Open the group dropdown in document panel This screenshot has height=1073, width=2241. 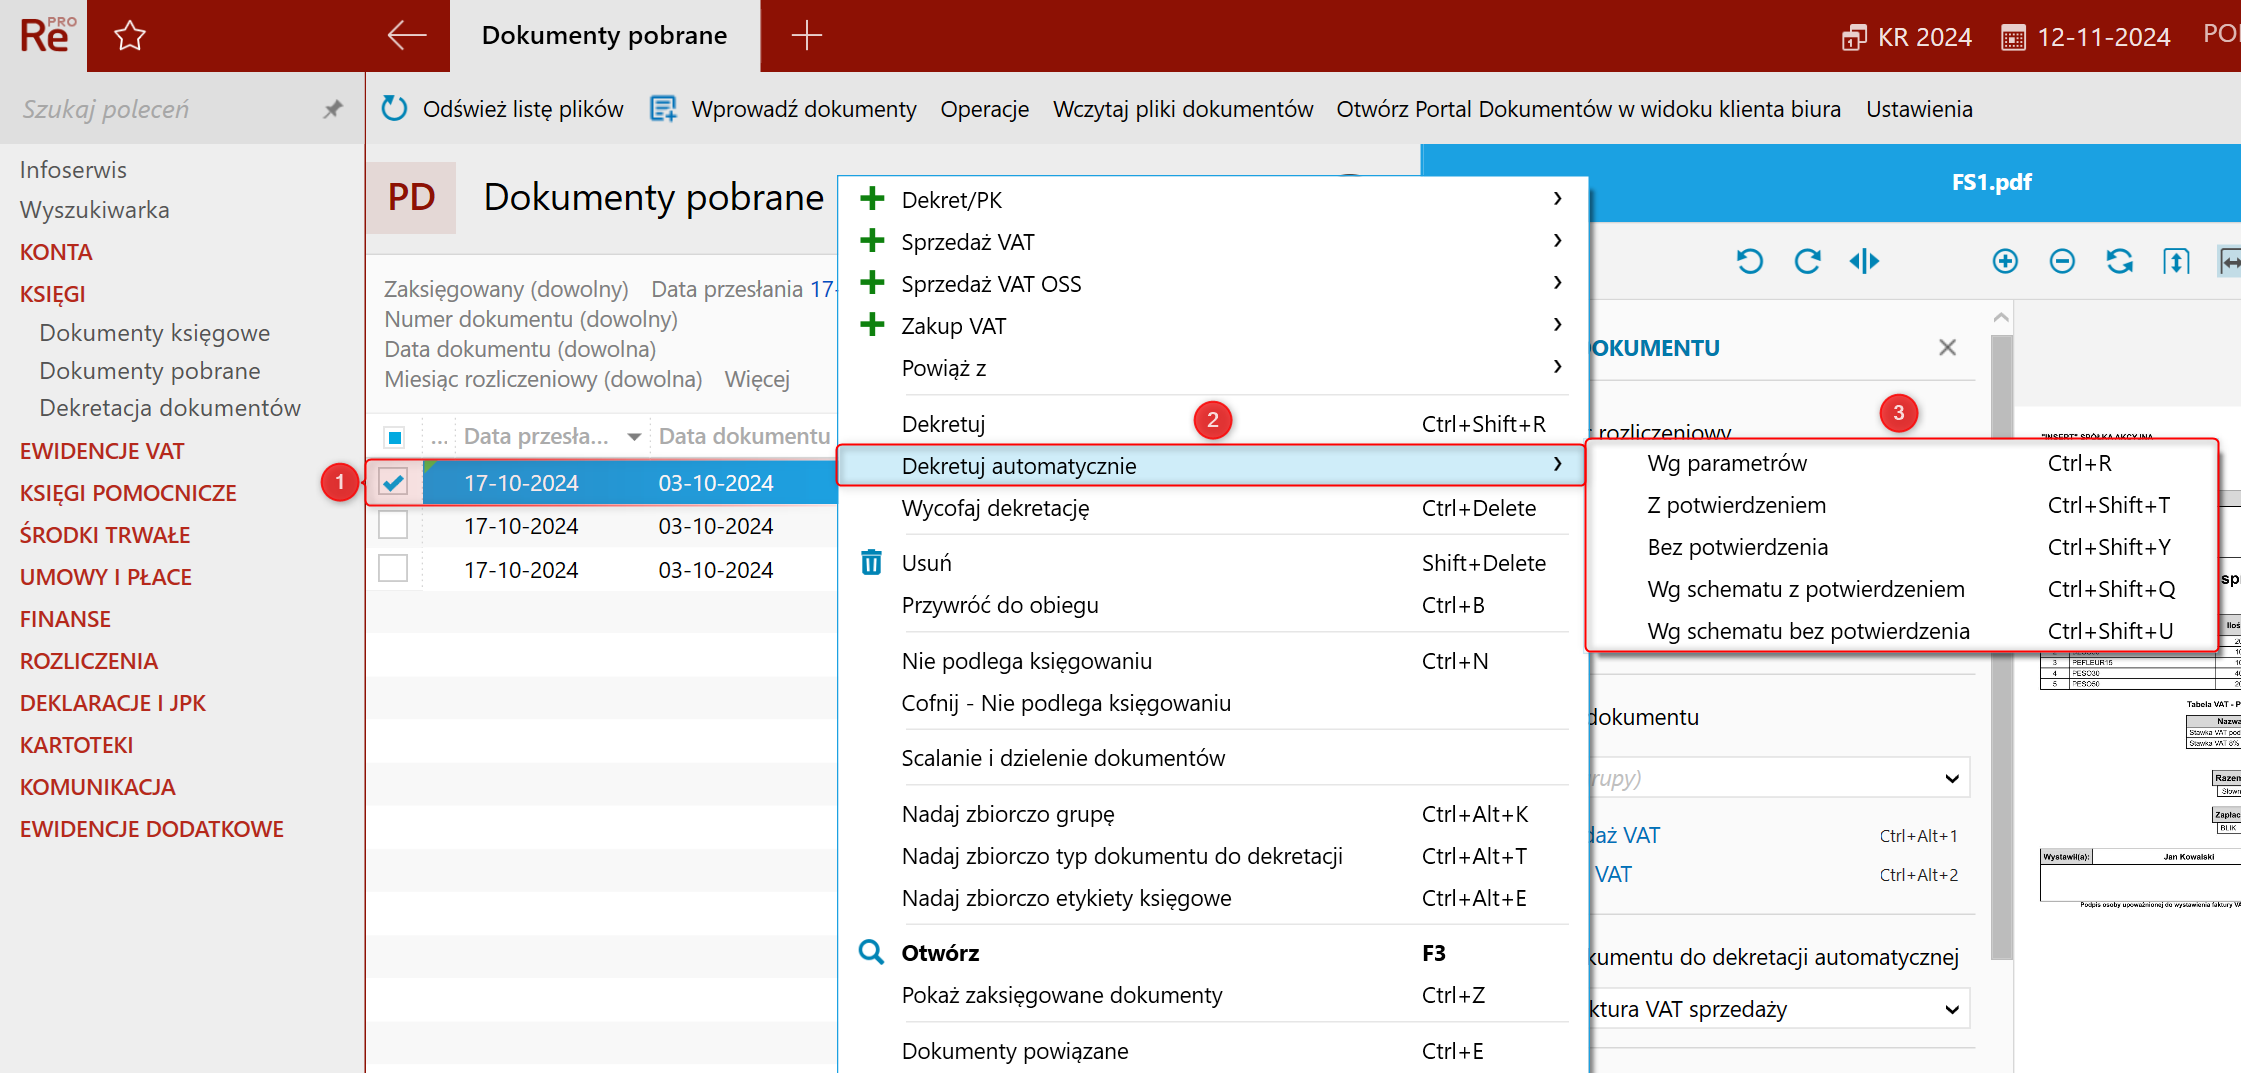tap(1952, 778)
